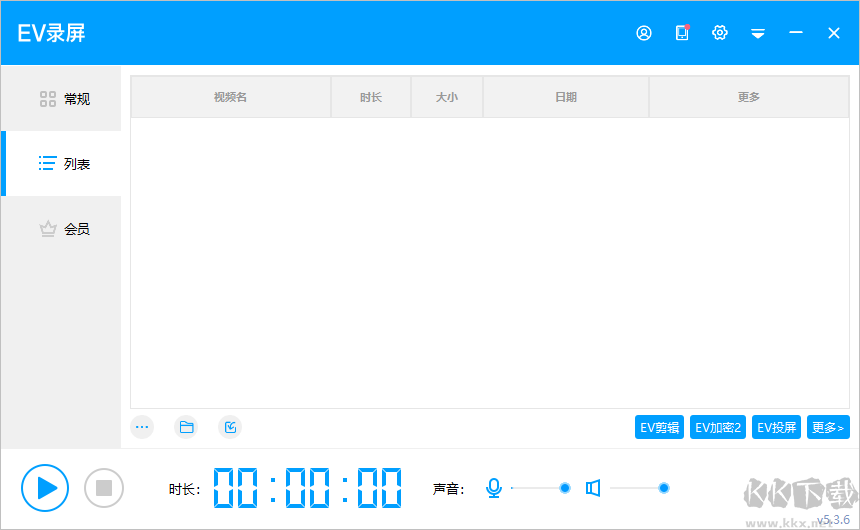
Task: Close the EV录屏 window
Action: point(834,33)
